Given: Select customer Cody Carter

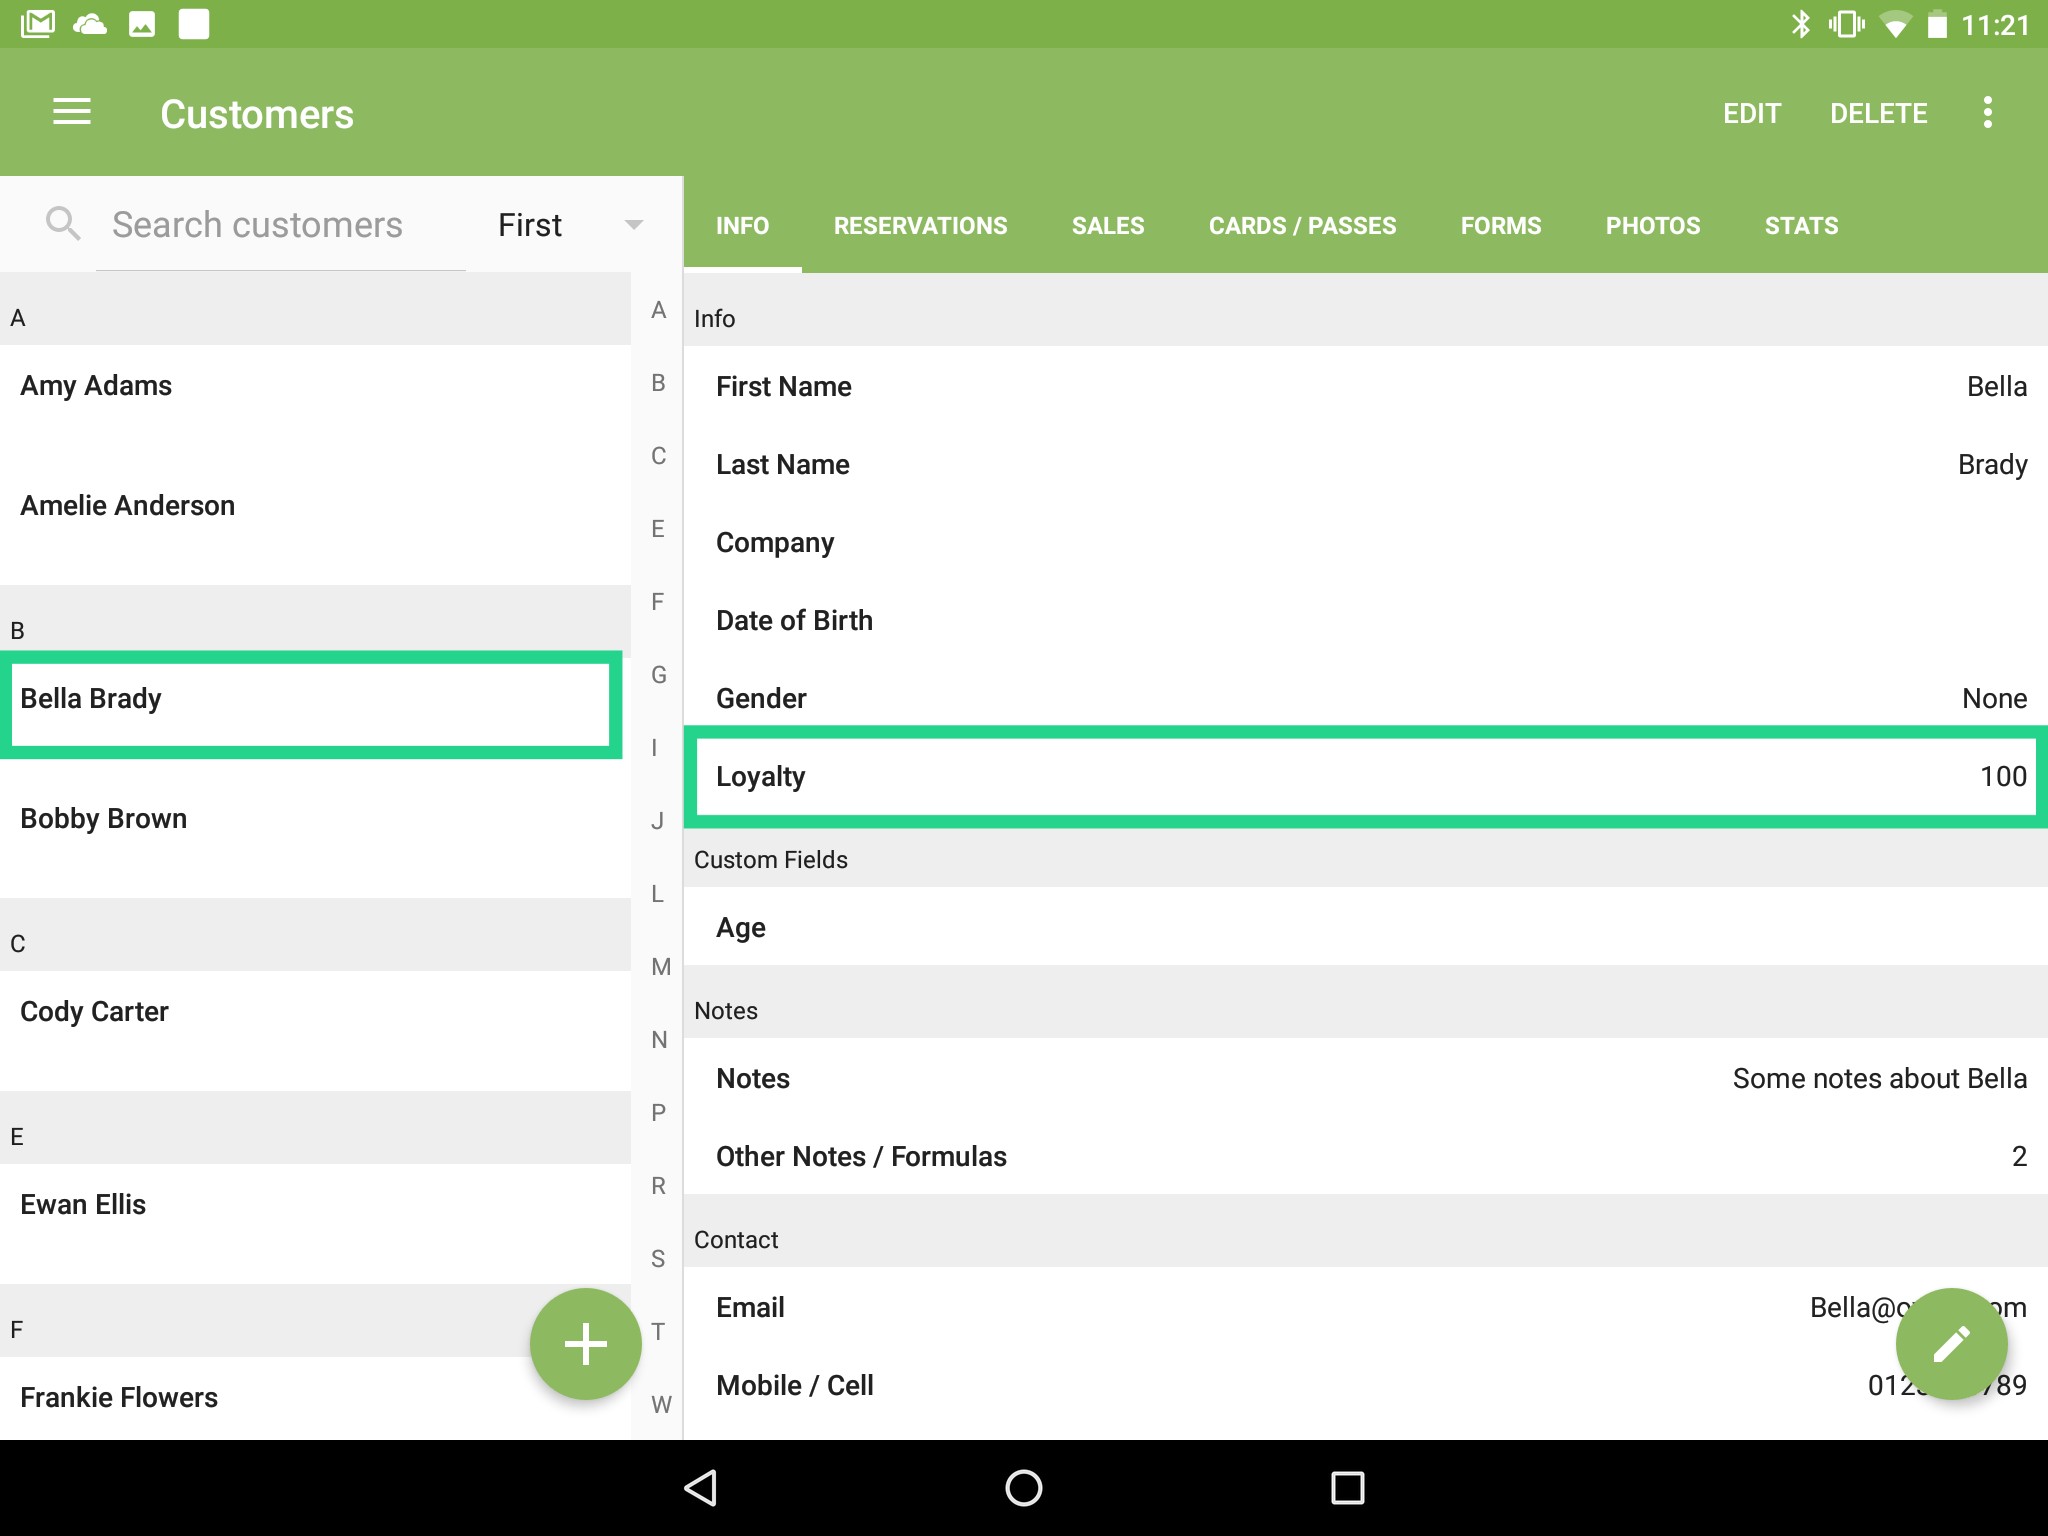Looking at the screenshot, I should click(x=315, y=1030).
